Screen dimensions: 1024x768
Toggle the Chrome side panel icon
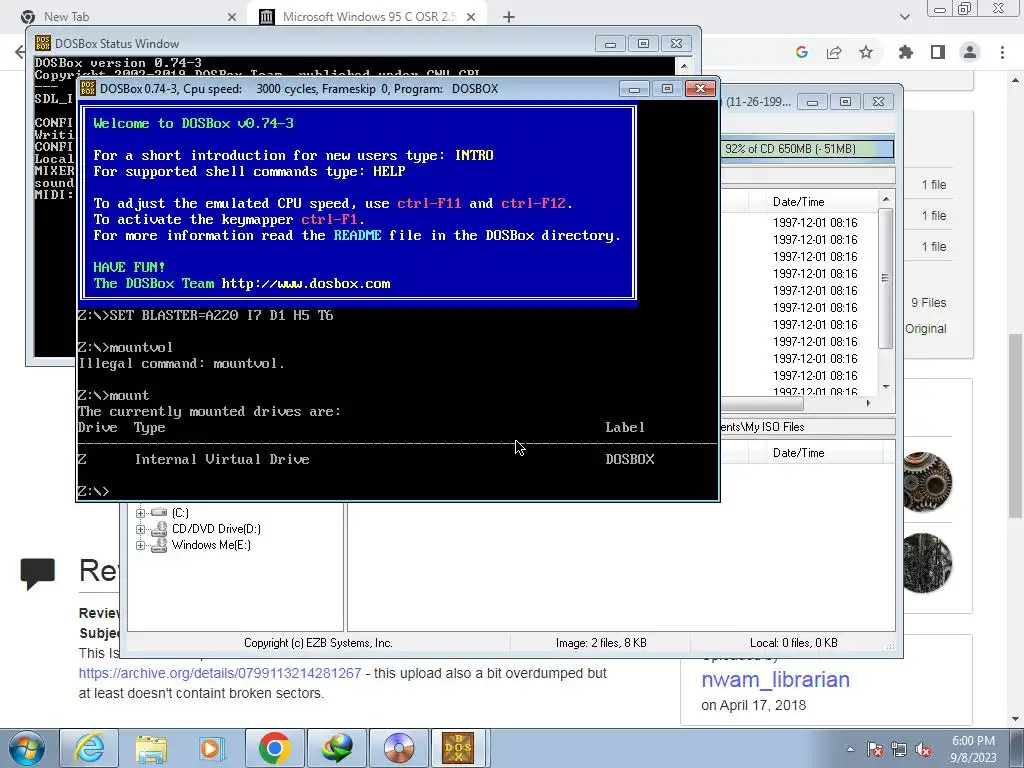(x=938, y=52)
